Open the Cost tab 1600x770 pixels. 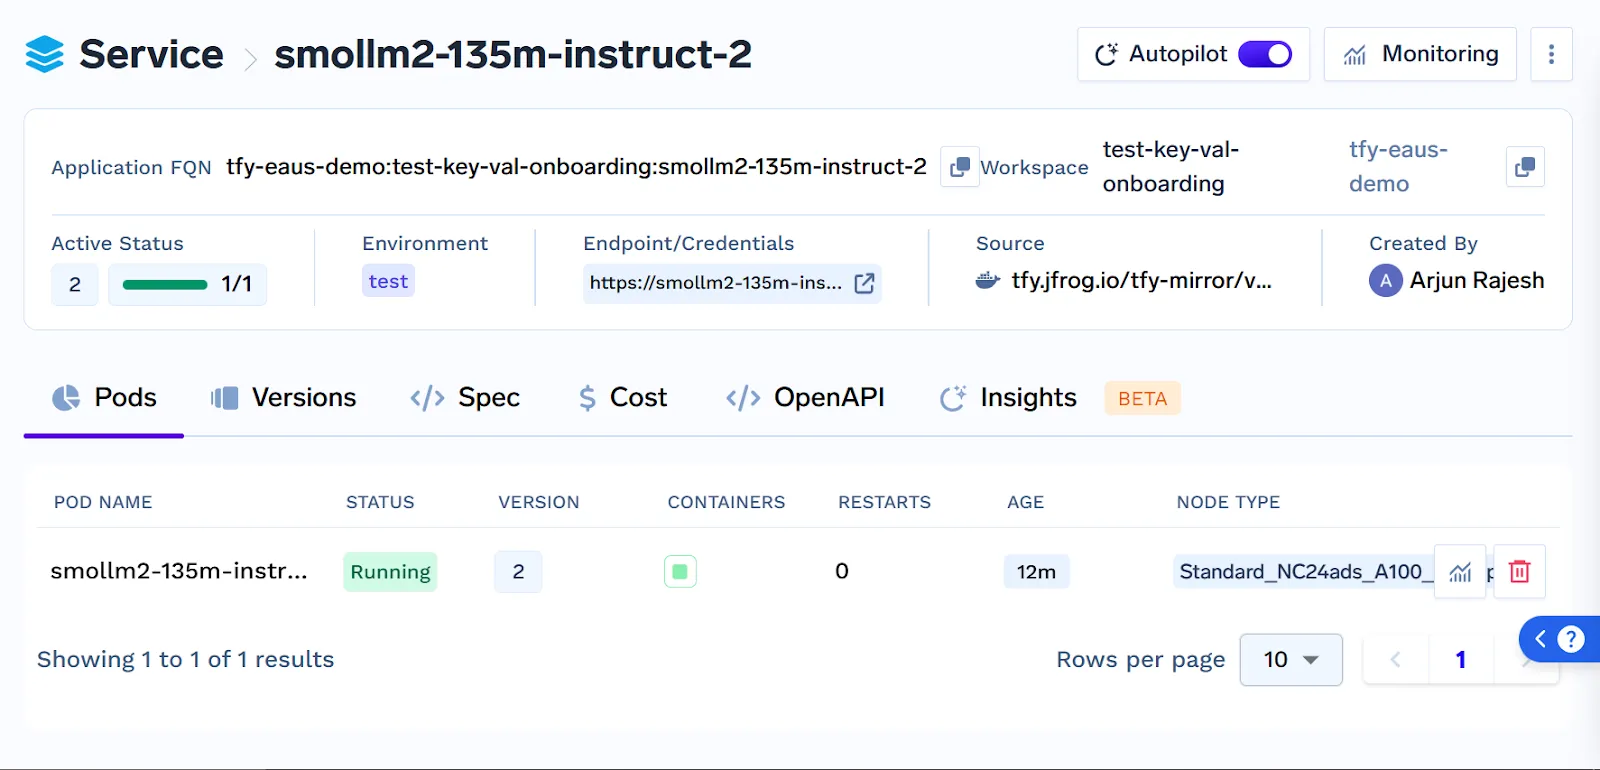[x=622, y=398]
